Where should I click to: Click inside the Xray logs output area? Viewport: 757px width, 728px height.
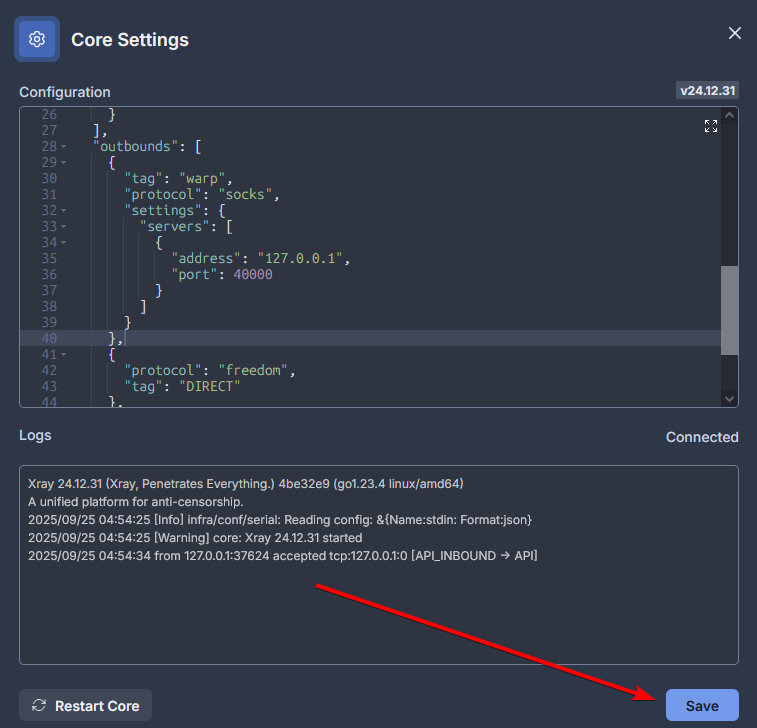(378, 610)
